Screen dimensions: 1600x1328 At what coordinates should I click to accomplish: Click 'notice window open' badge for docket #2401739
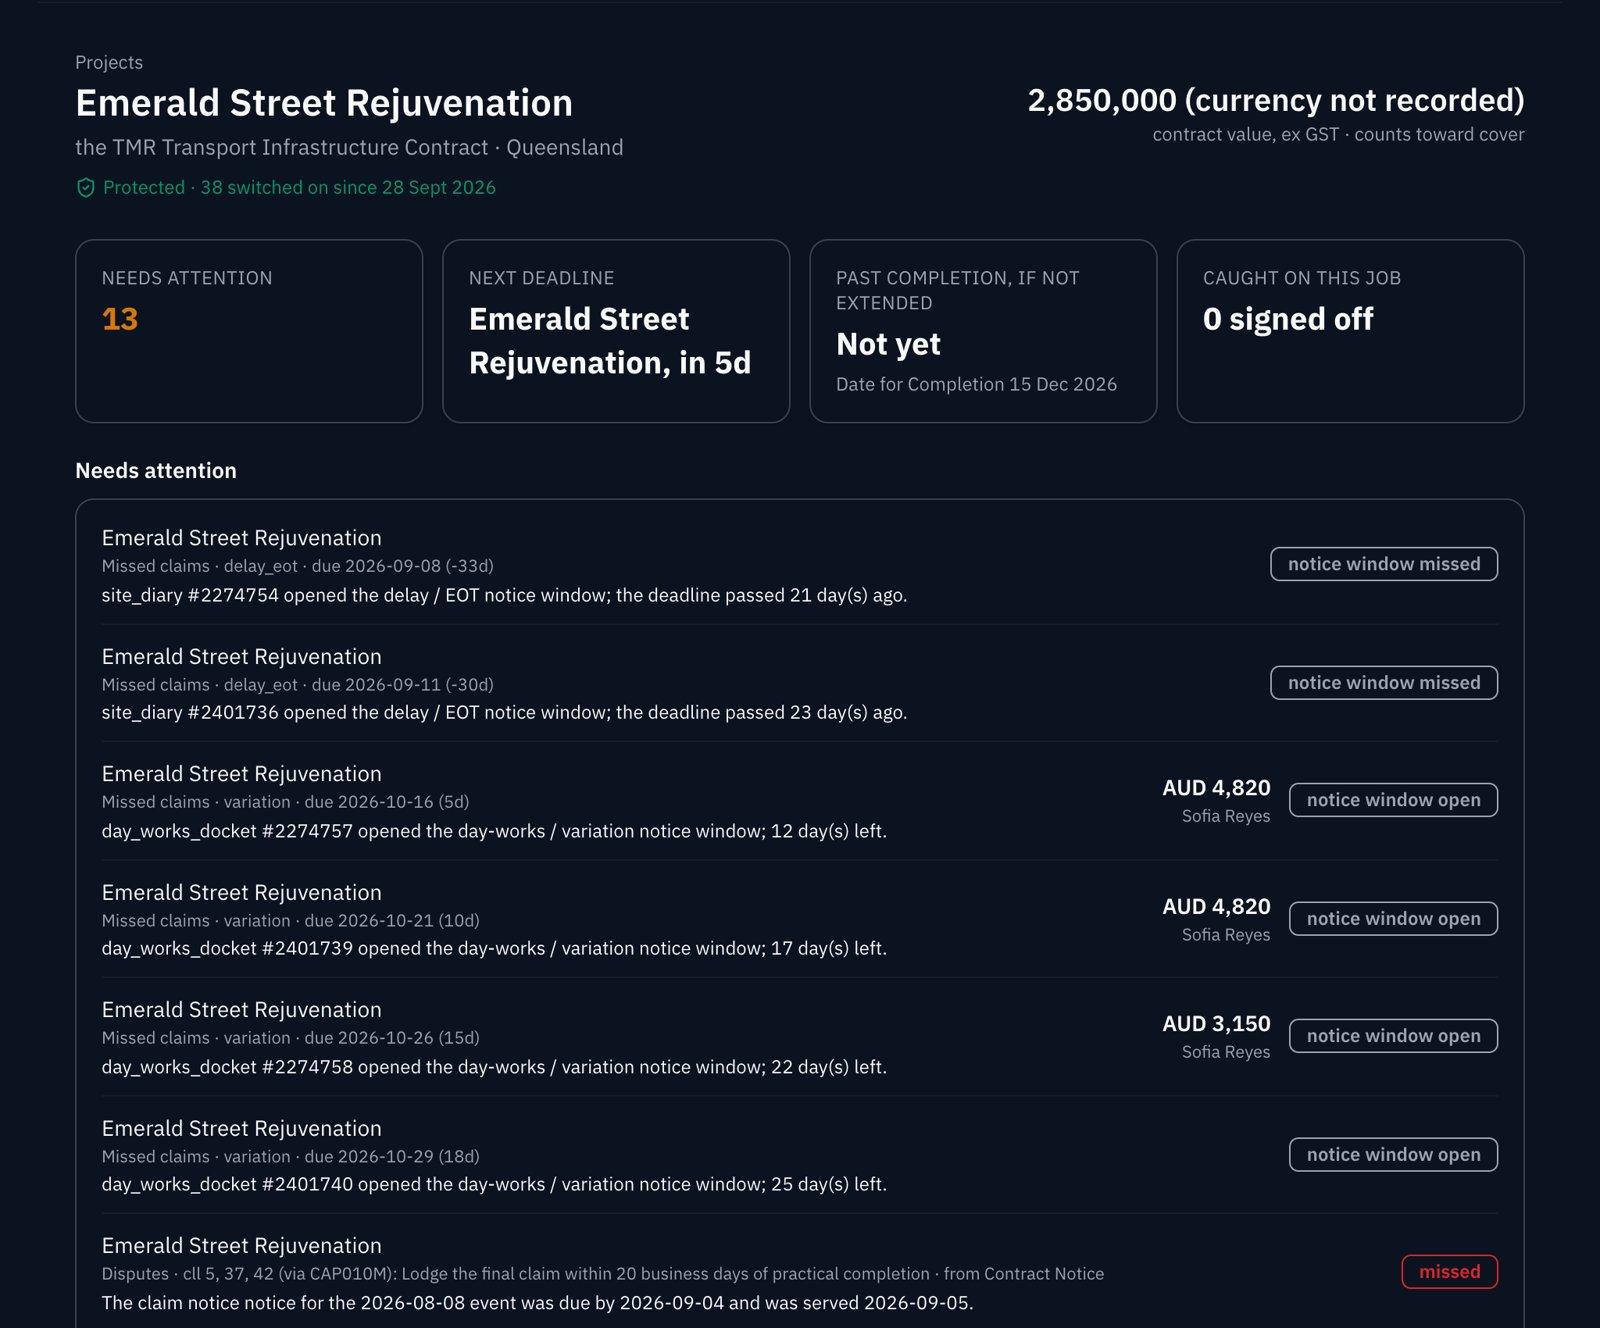coord(1393,919)
